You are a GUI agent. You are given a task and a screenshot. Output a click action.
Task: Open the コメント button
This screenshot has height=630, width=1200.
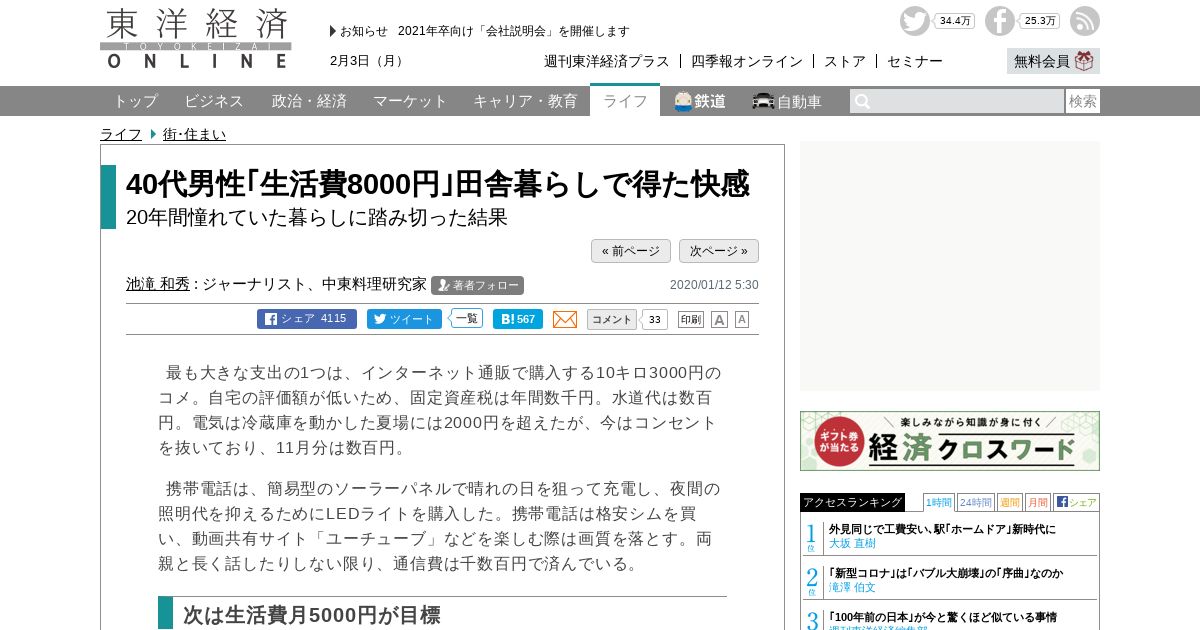[x=612, y=319]
